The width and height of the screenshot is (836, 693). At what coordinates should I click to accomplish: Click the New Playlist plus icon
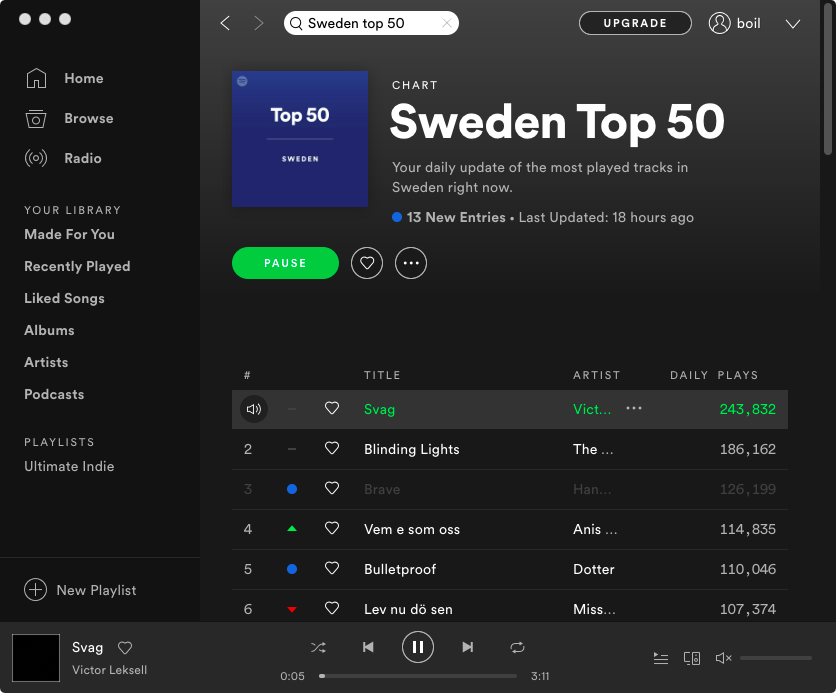(35, 590)
